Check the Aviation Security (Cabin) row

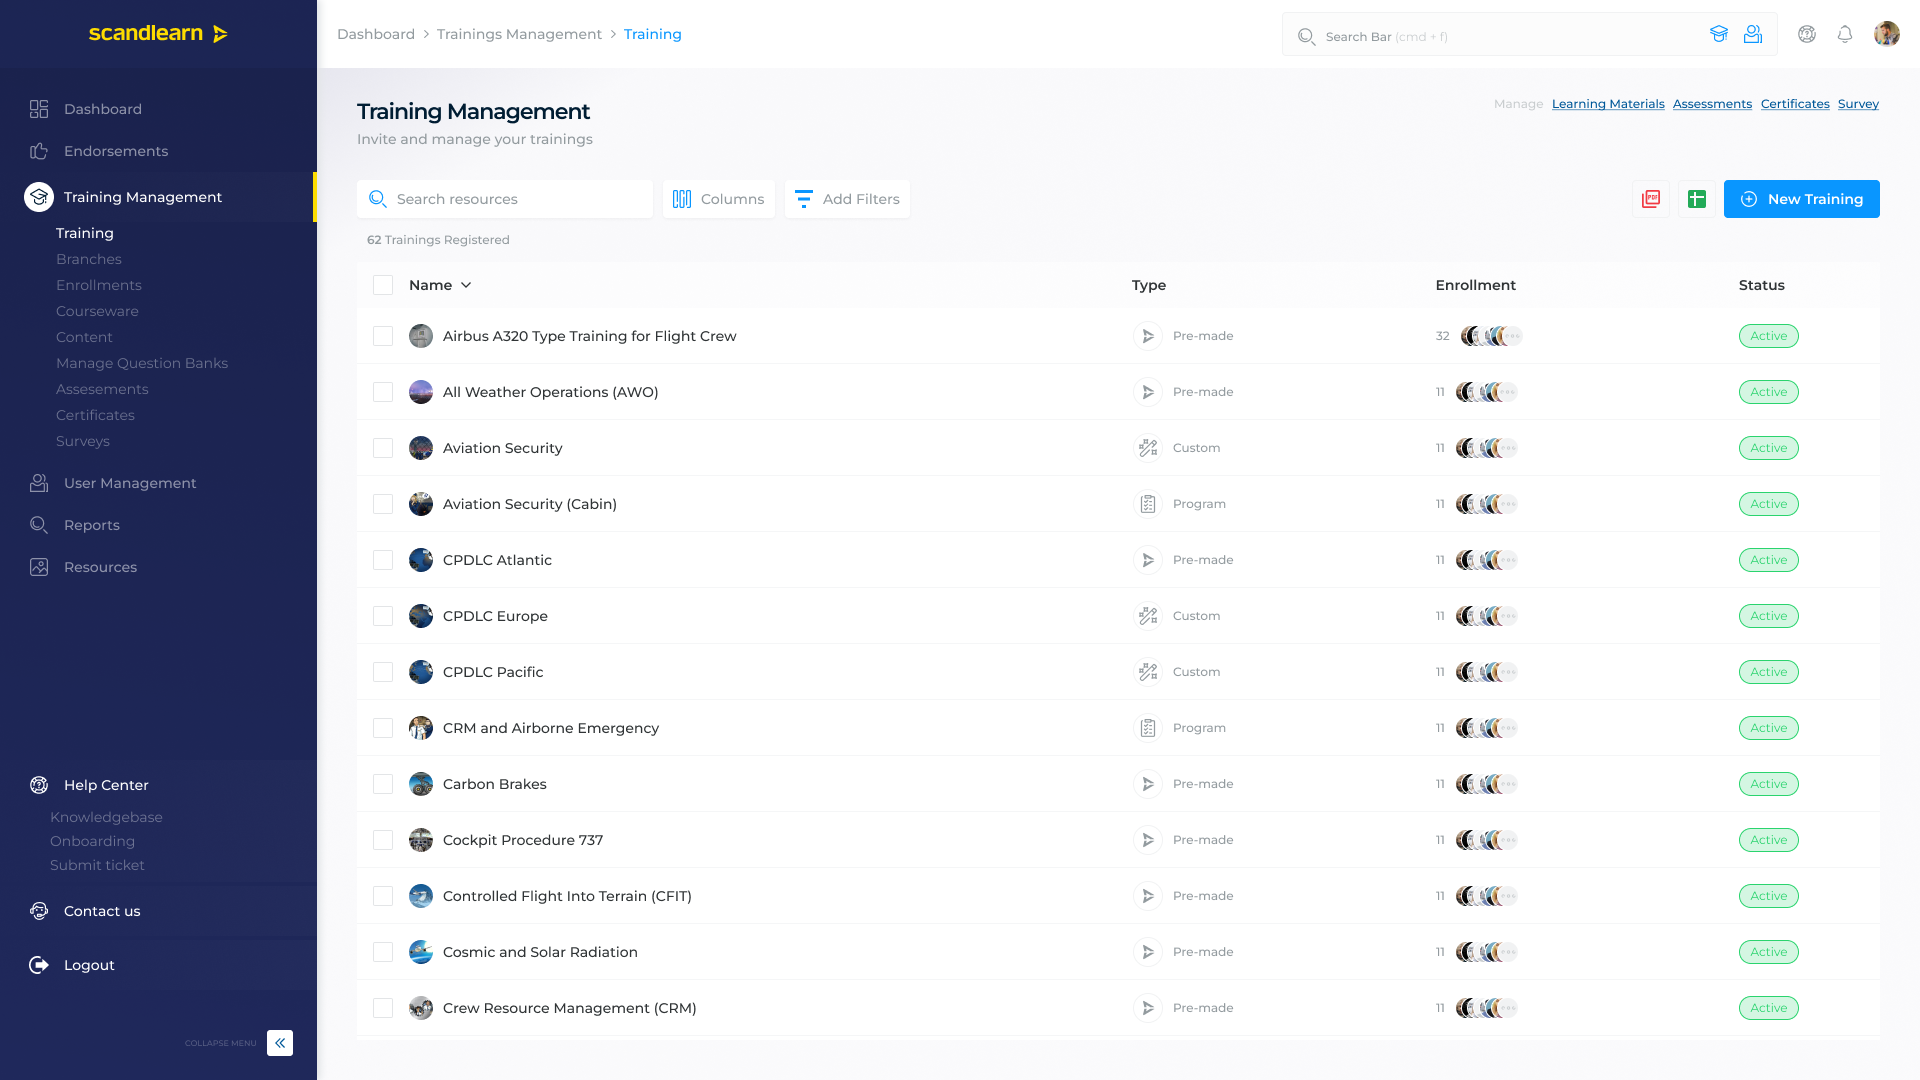[383, 504]
